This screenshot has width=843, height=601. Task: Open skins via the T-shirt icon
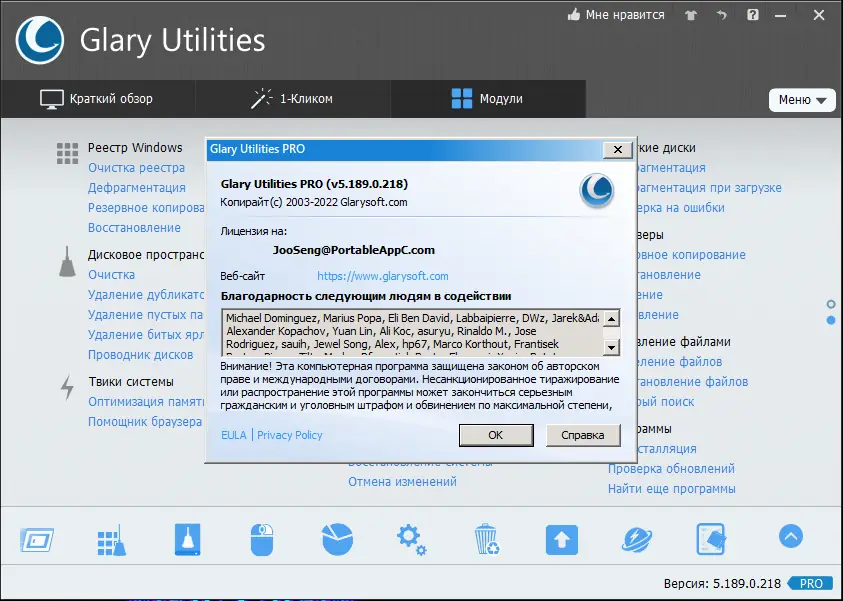(x=691, y=15)
